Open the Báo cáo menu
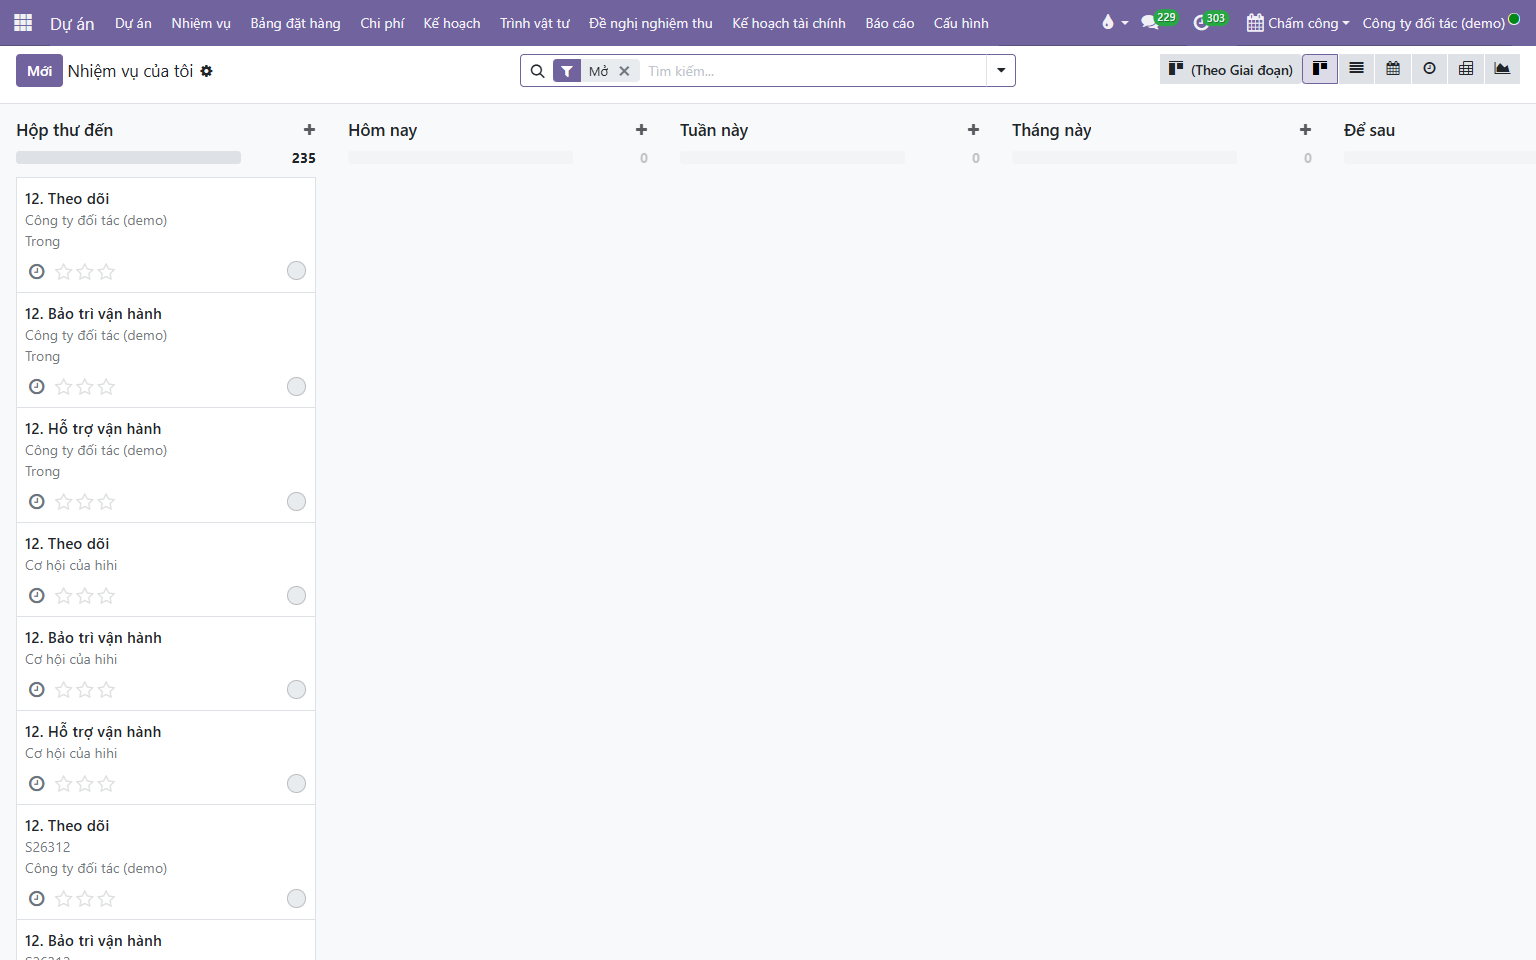 (x=890, y=23)
